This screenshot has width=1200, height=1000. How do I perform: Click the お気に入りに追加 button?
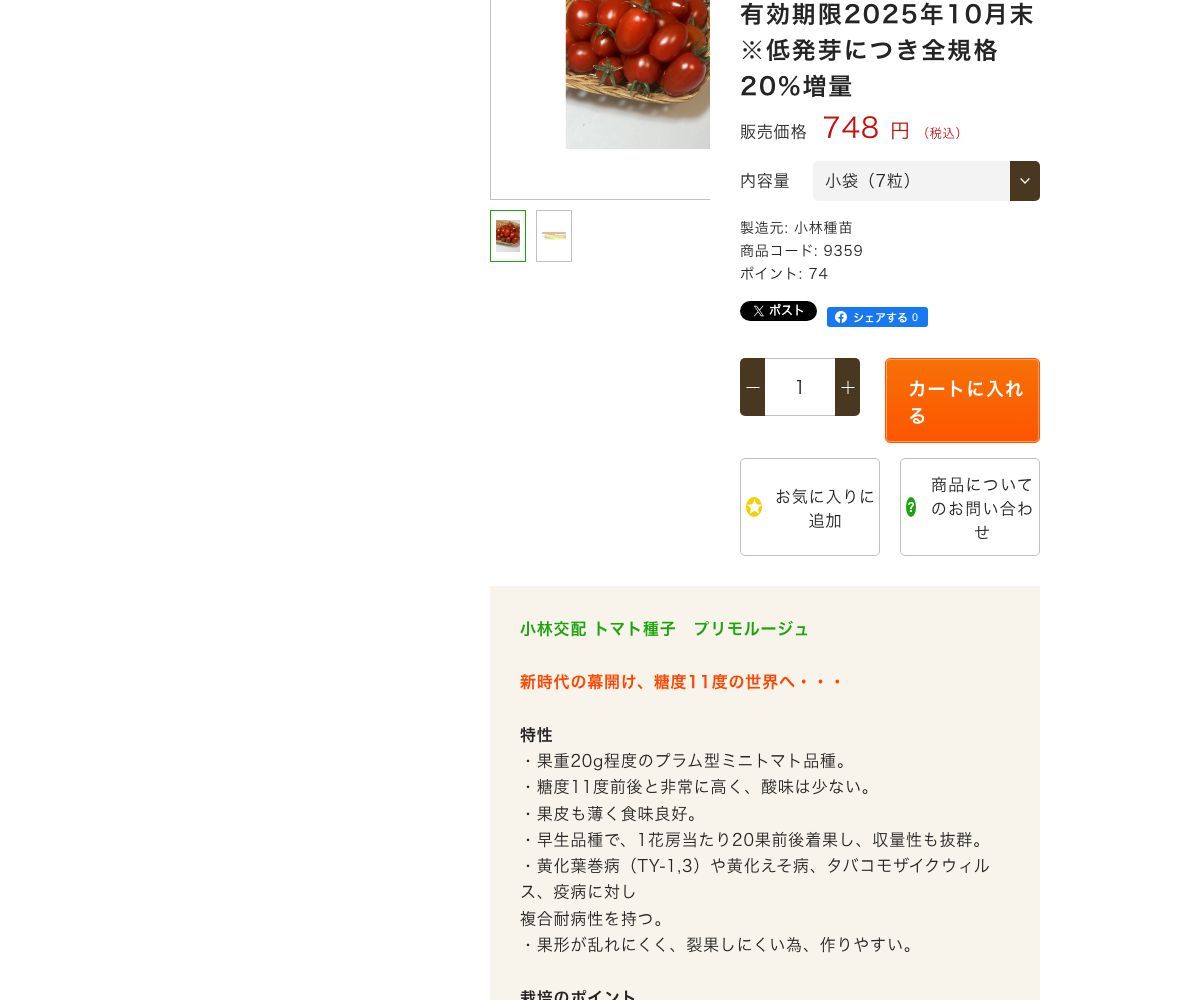coord(810,507)
